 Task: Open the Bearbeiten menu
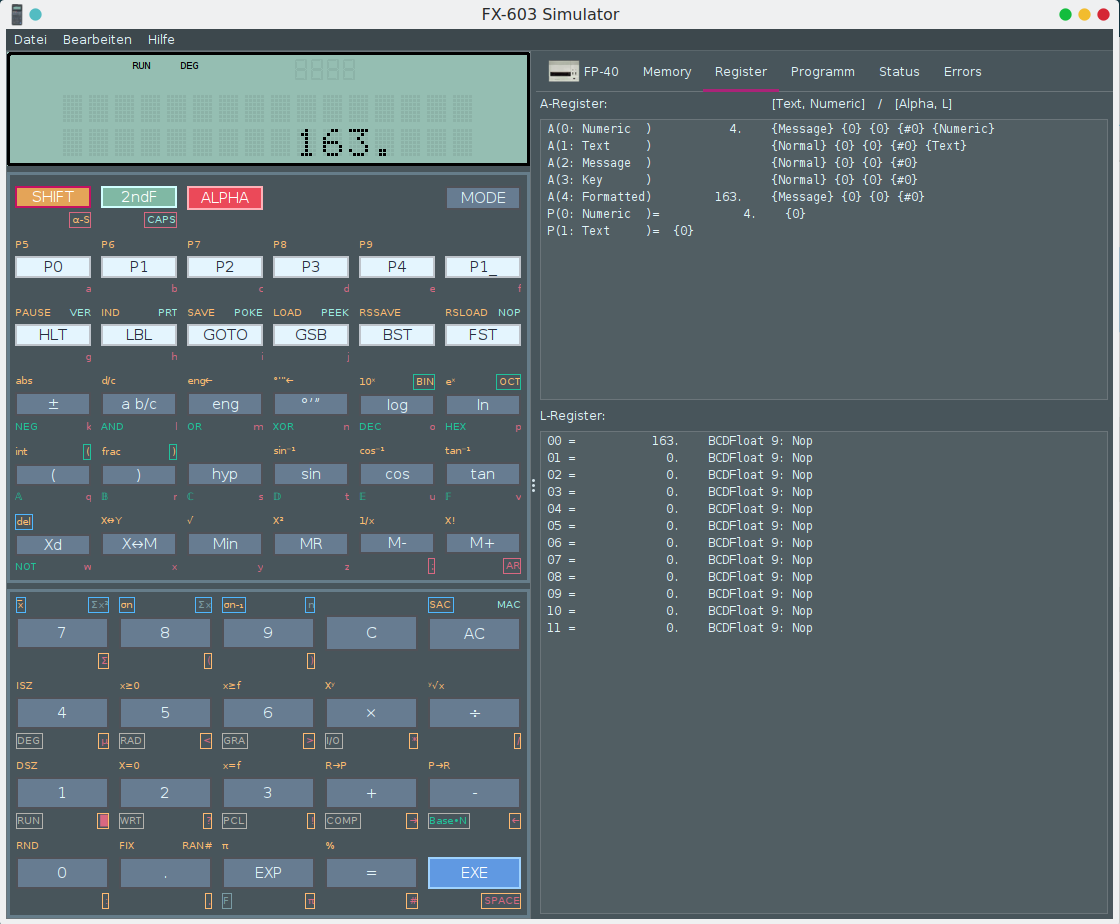point(97,40)
